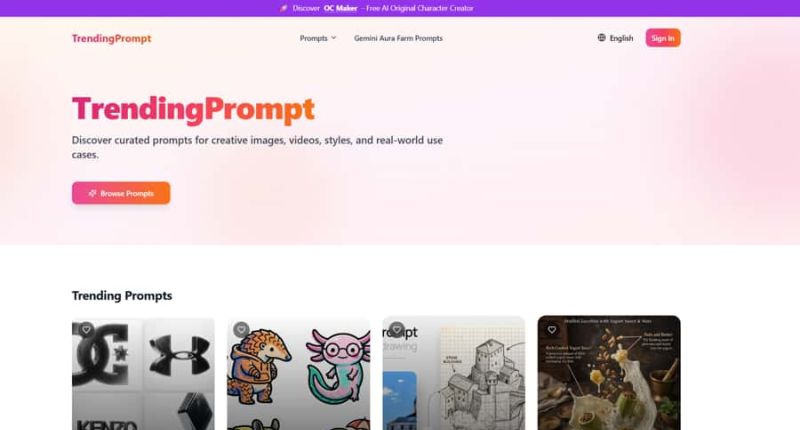
Task: Click the Sign In button
Action: (x=663, y=38)
